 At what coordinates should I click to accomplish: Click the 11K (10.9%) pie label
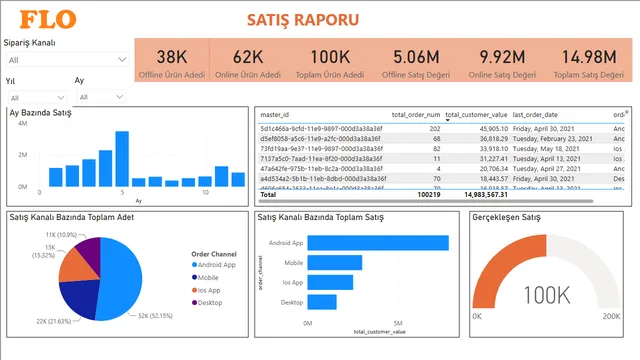click(61, 235)
